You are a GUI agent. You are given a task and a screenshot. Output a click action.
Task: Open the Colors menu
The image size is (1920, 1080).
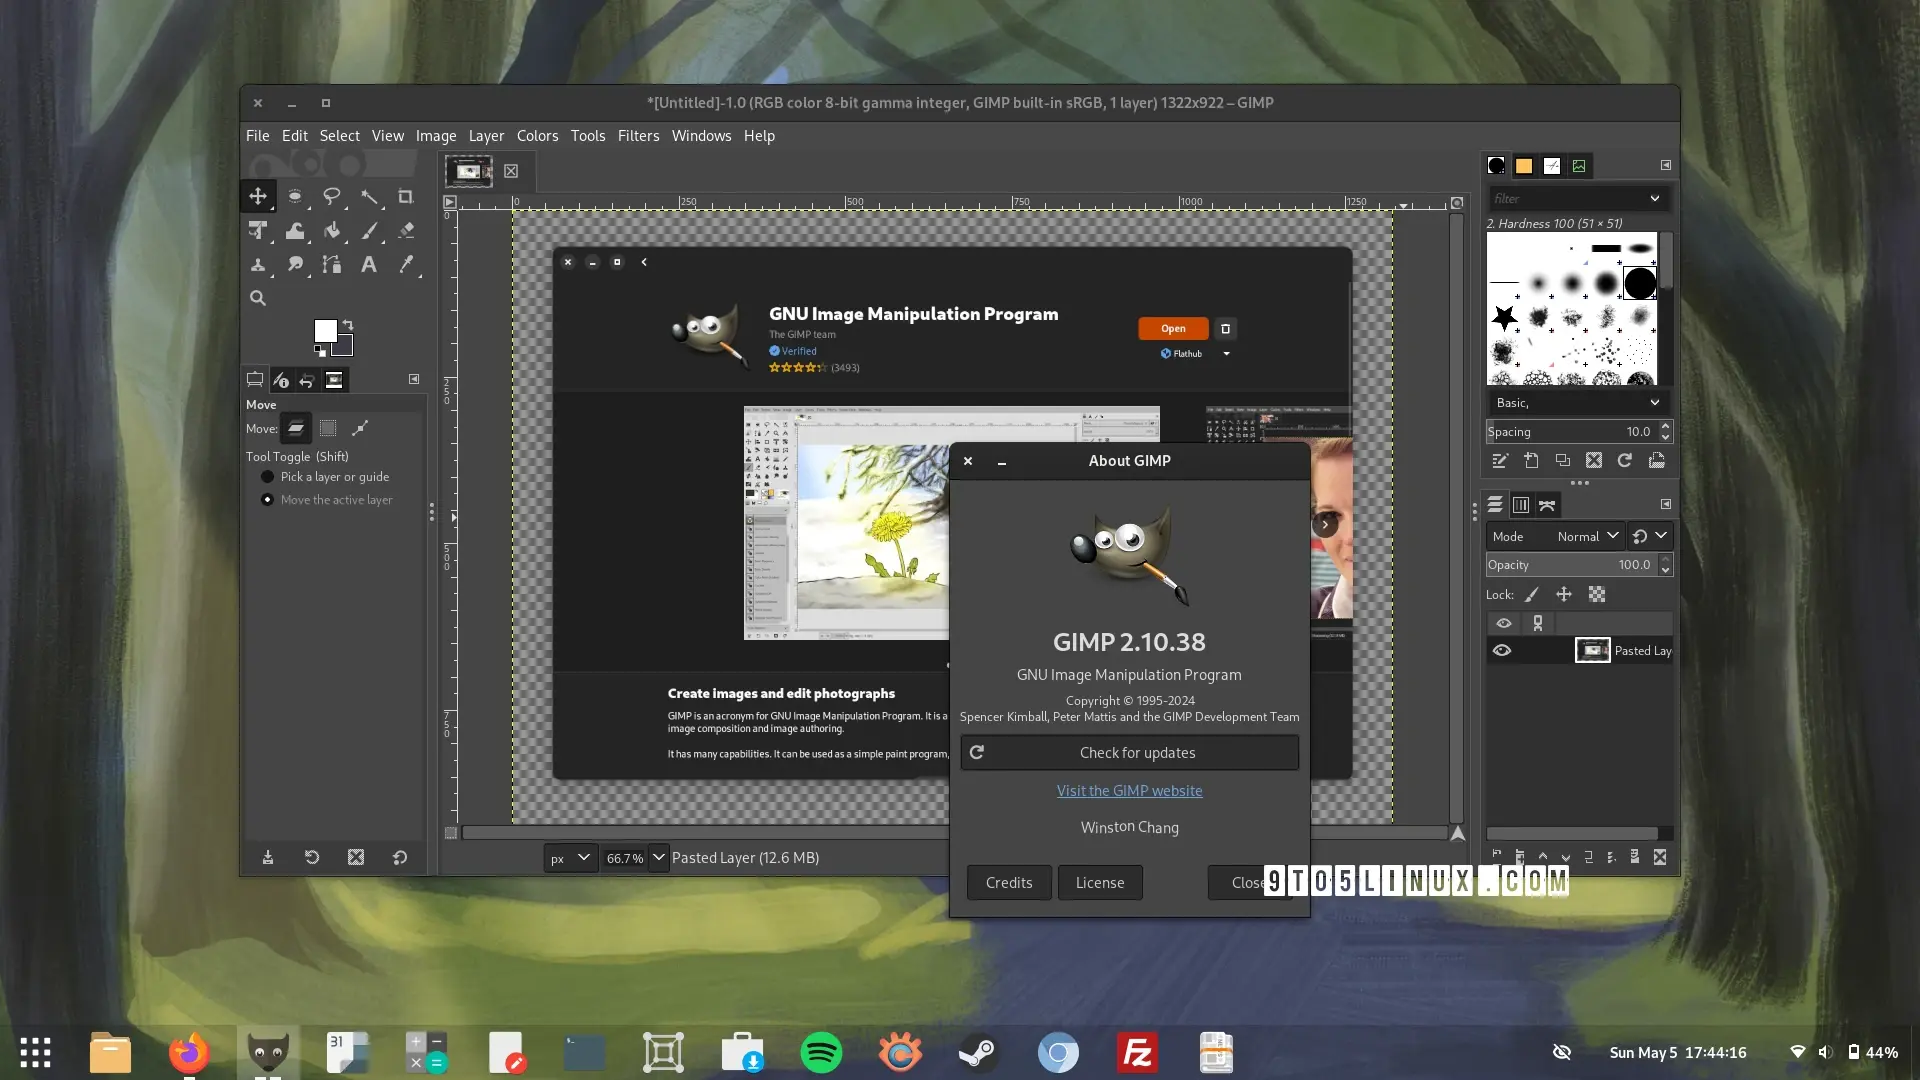pos(537,136)
